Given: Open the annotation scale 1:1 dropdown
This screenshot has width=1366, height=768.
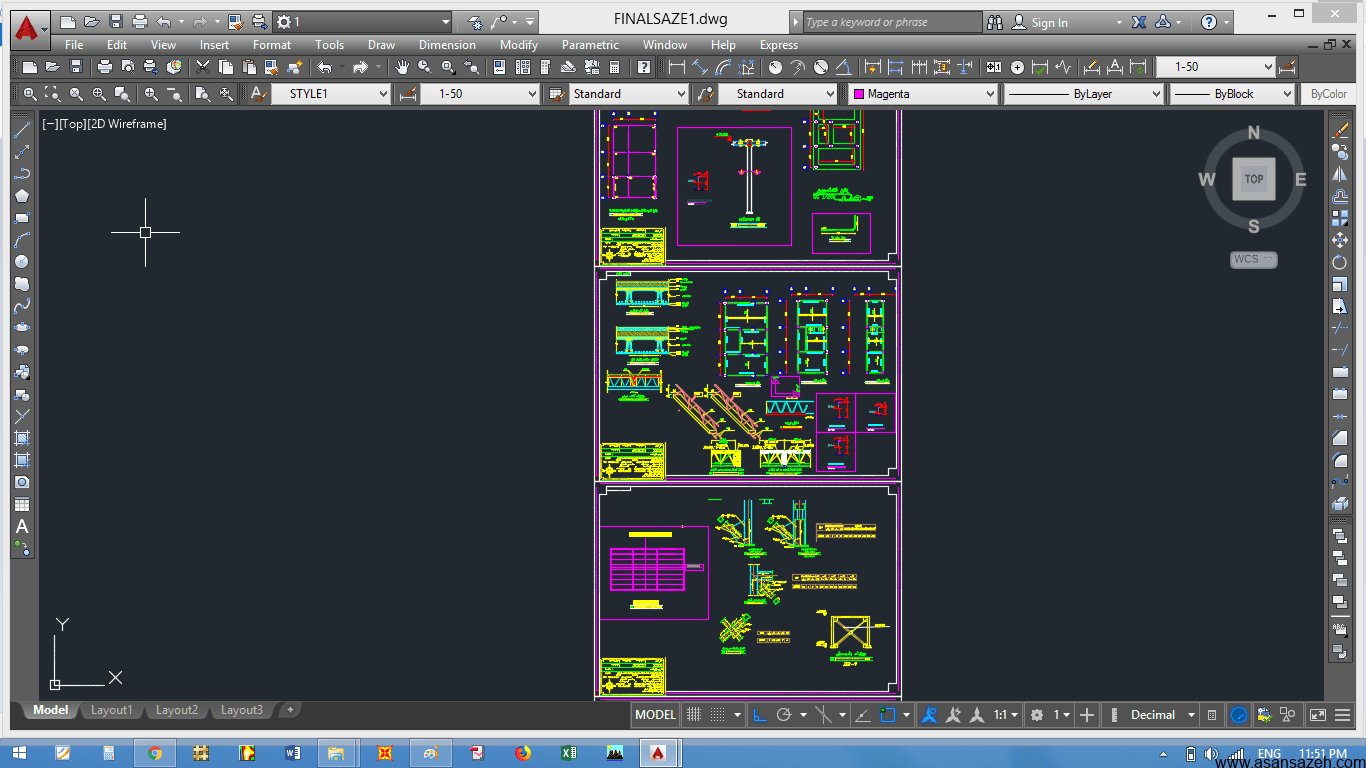Looking at the screenshot, I should pyautogui.click(x=1006, y=715).
